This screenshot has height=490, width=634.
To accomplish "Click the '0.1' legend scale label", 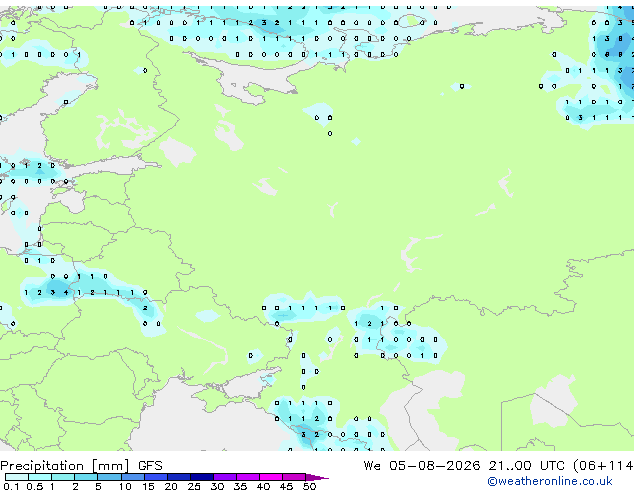I will [x=11, y=486].
